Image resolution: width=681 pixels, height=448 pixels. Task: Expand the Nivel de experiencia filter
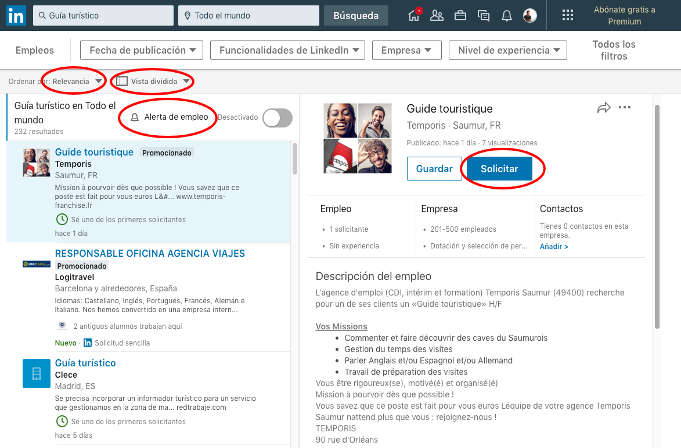[507, 50]
